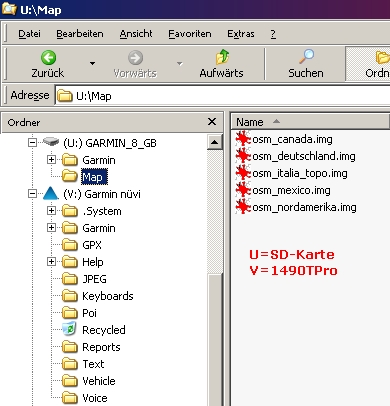390x406 pixels.
Task: Select the (U:) GARMIN_8_GB drive icon
Action: pos(51,142)
